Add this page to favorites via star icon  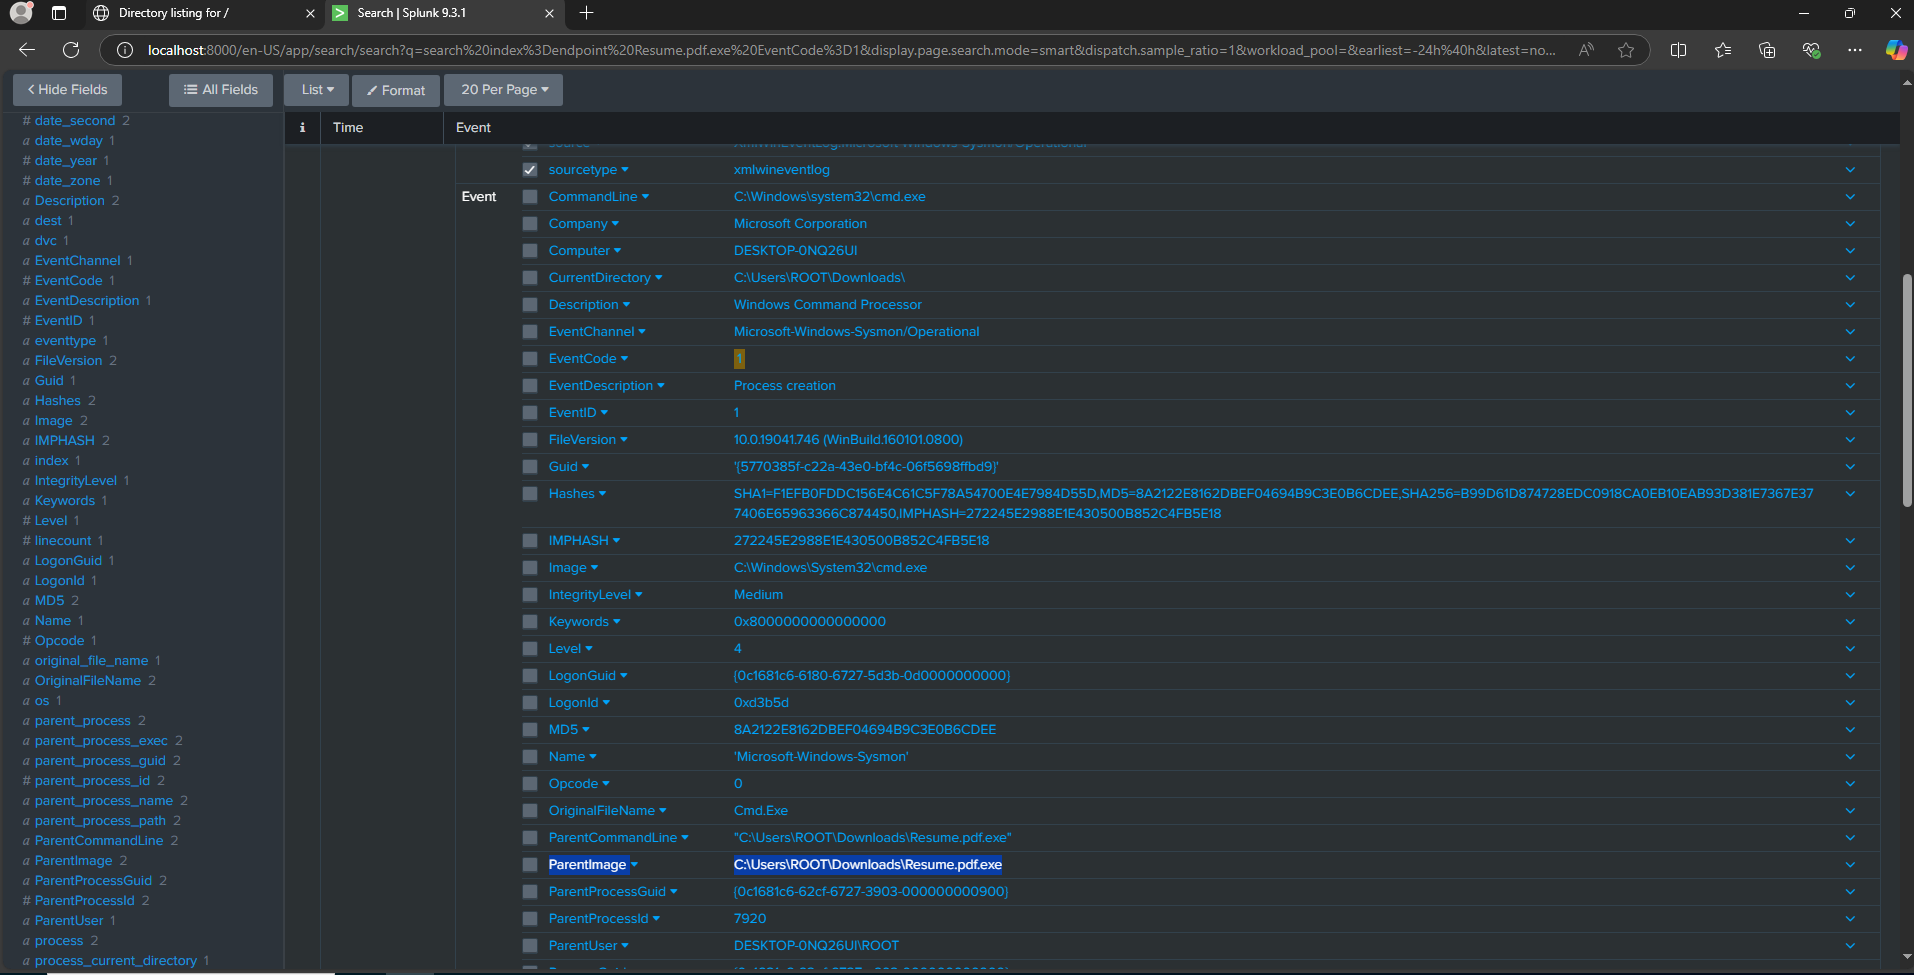(1626, 50)
